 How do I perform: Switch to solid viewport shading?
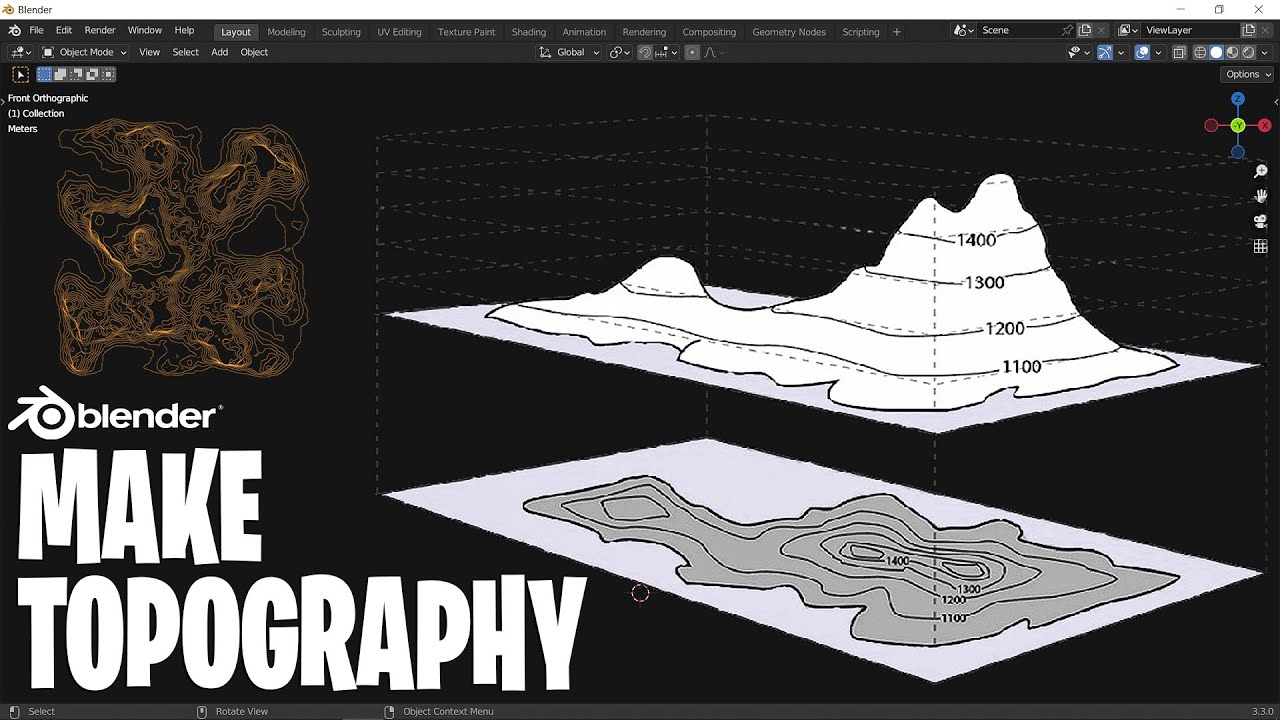coord(1216,52)
